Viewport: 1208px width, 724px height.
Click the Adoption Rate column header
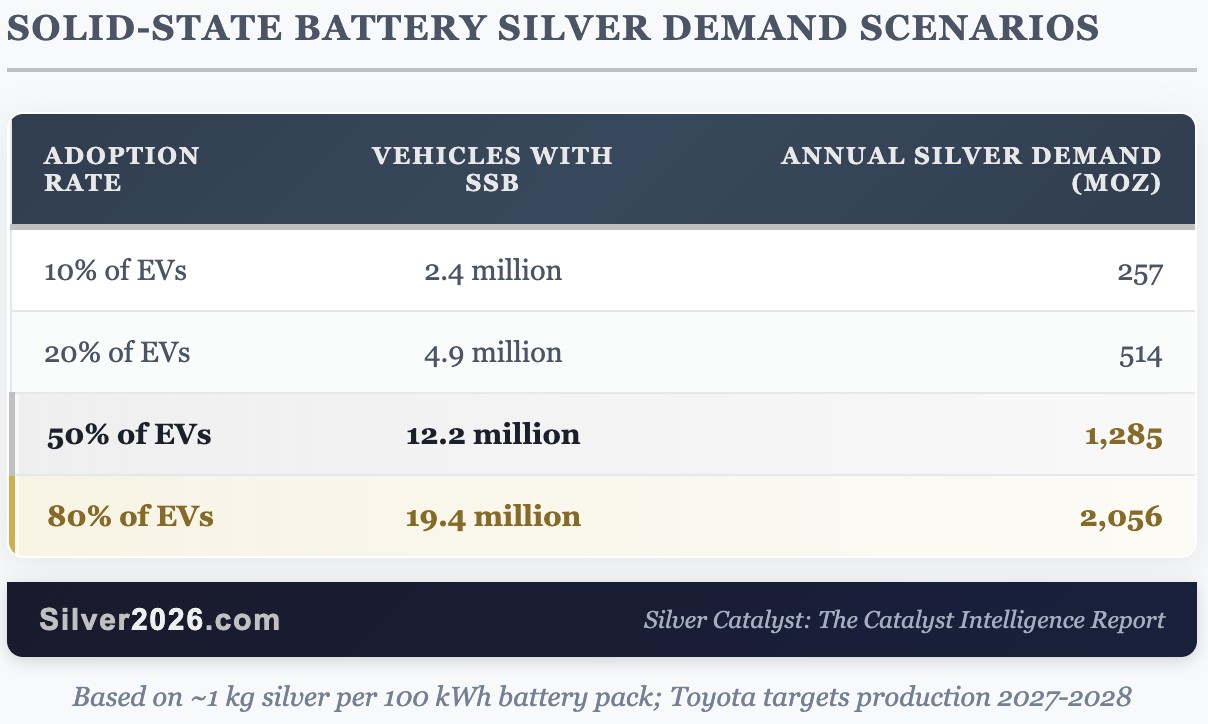point(122,169)
